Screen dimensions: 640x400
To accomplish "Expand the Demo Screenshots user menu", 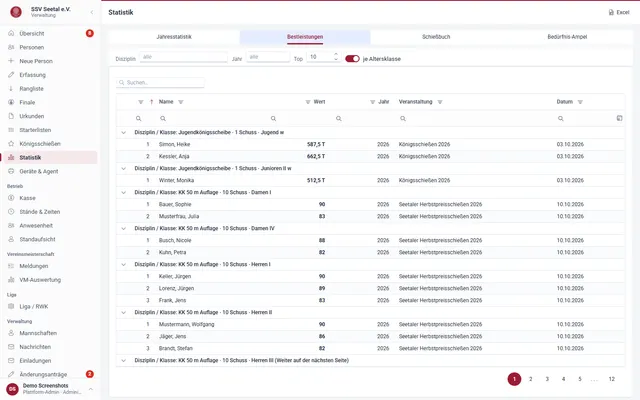I will pos(91,389).
